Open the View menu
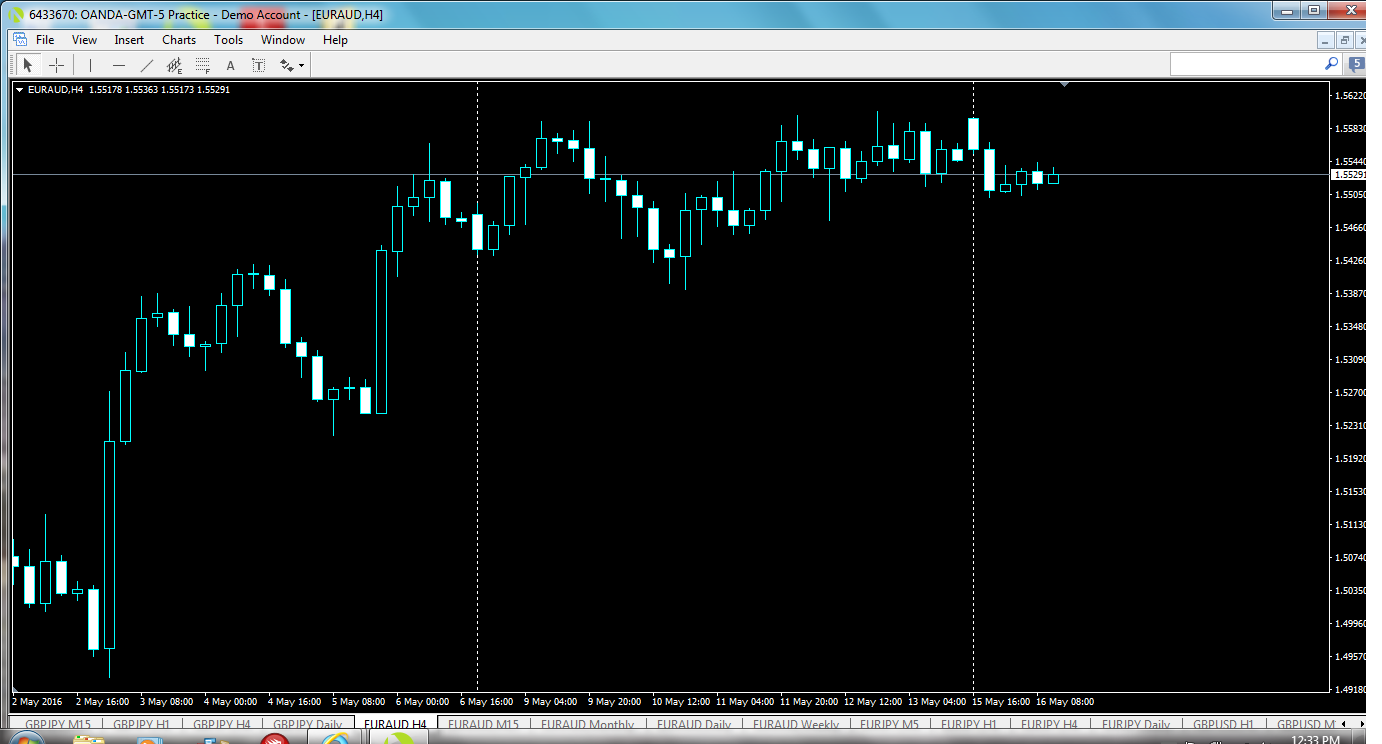The image size is (1382, 744). (85, 40)
